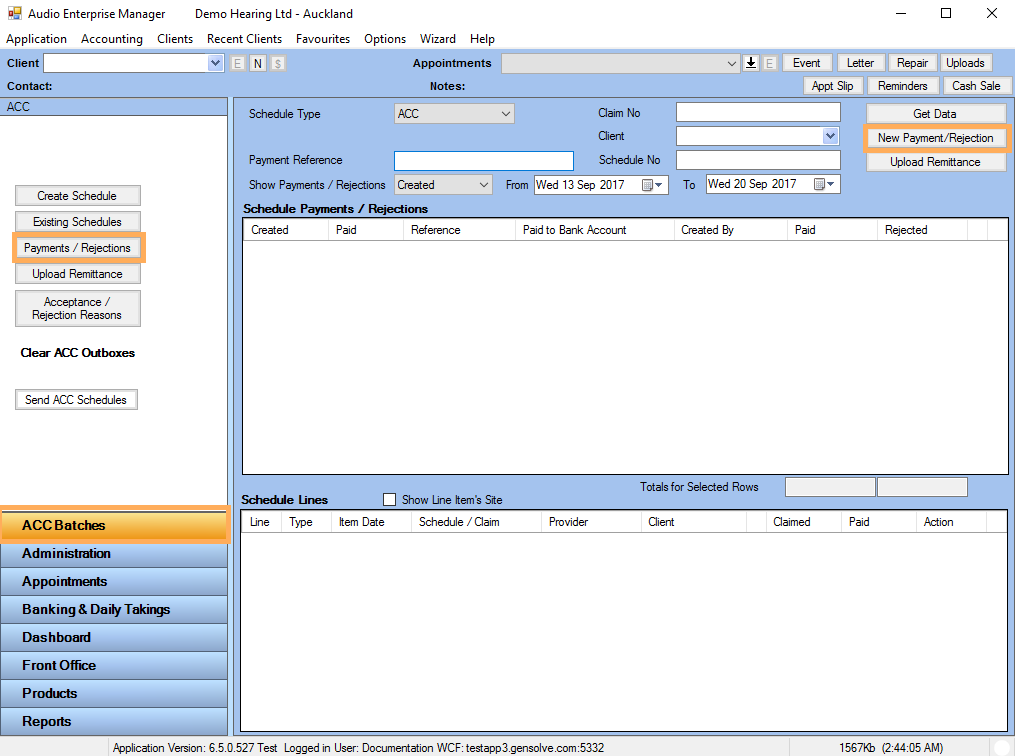Screen dimensions: 1015x756
Task: Click Upload Remittance button below New Payment/Rejection
Action: click(x=935, y=162)
